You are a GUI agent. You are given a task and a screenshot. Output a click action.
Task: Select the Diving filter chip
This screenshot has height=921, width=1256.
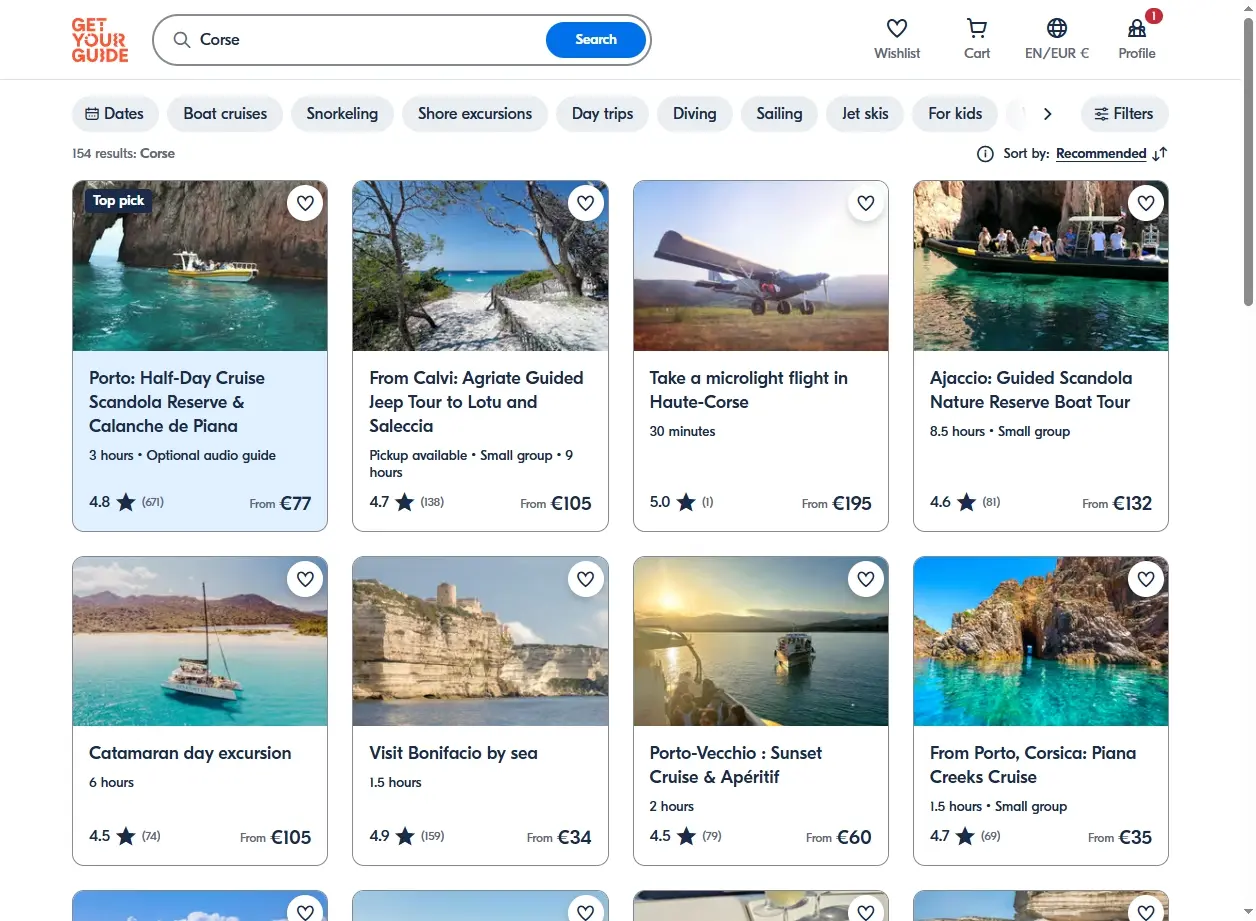coord(694,114)
